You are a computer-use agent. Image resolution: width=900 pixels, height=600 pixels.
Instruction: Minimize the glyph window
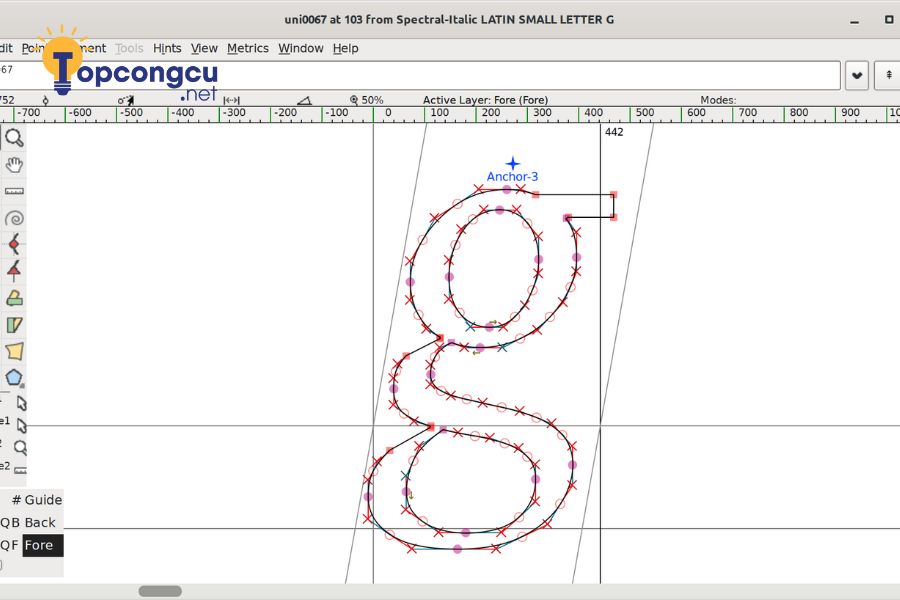[x=855, y=21]
